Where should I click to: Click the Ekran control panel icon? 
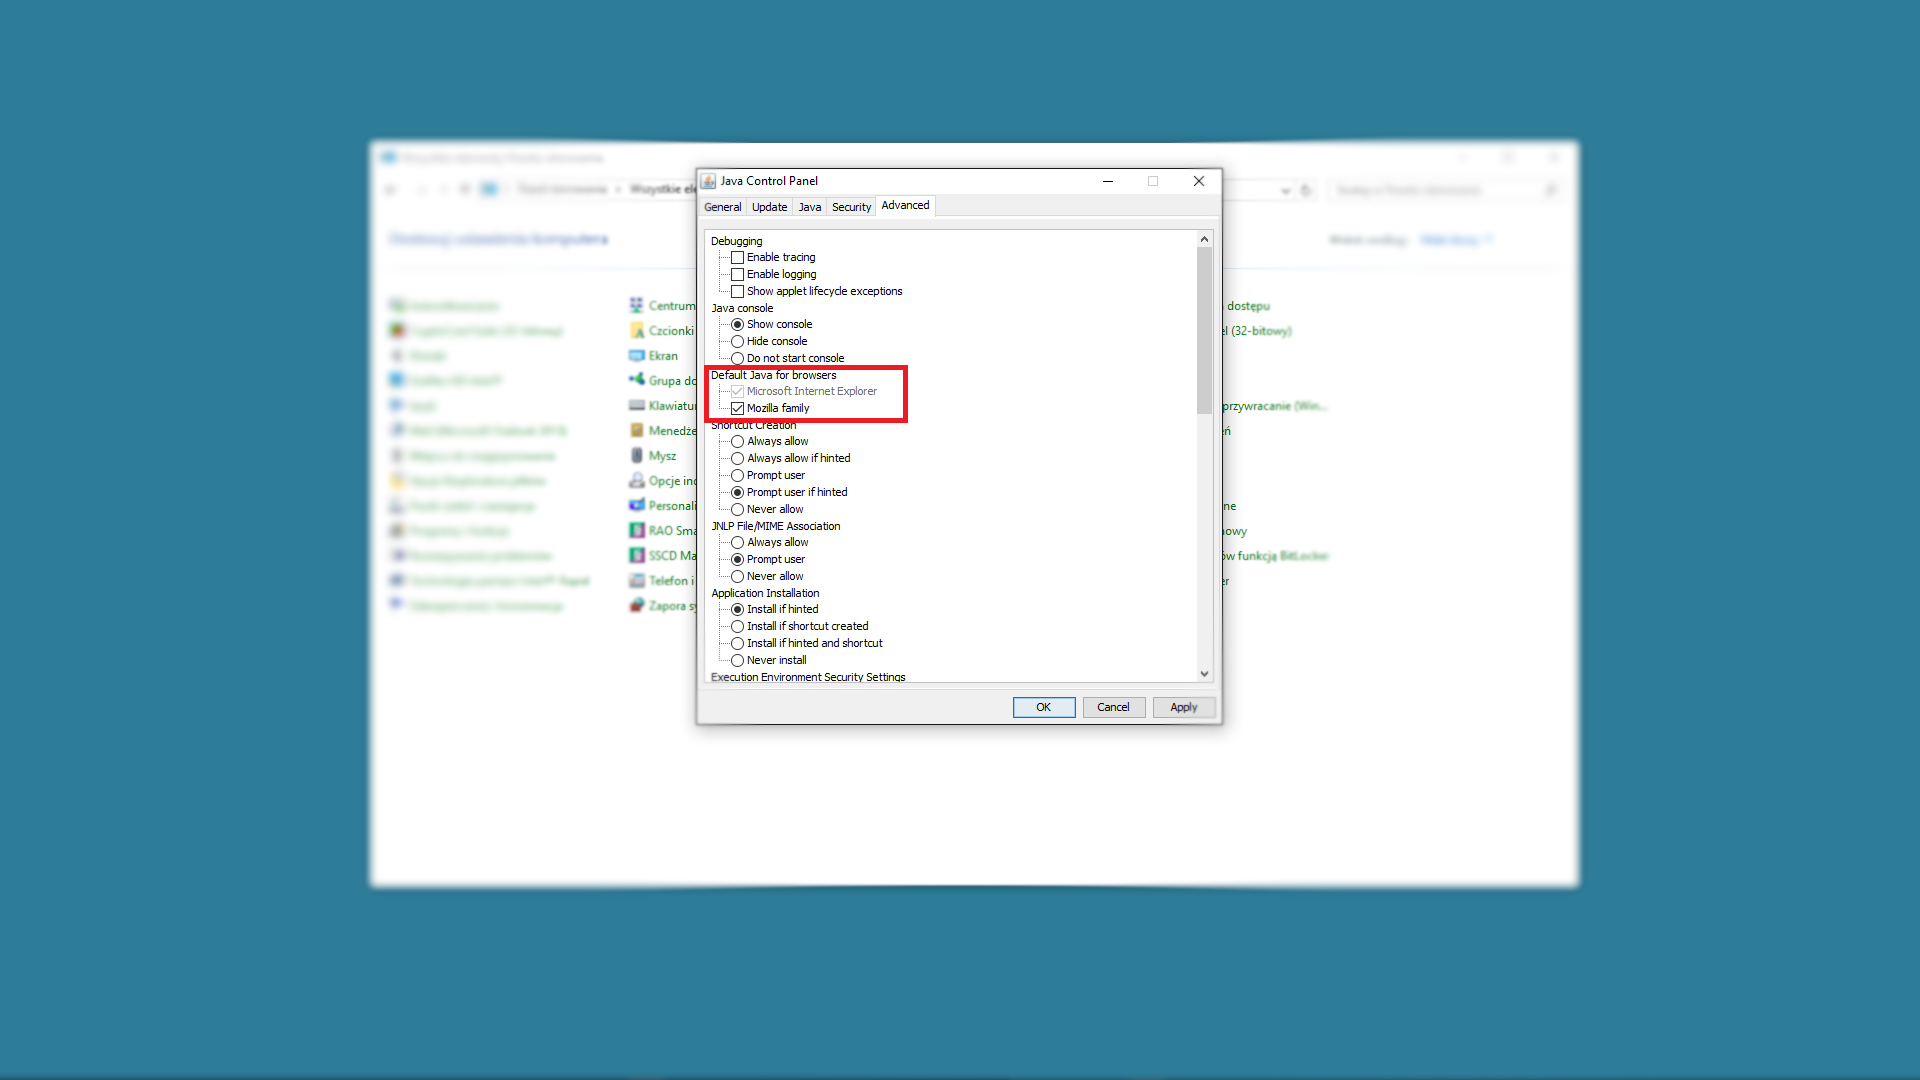(637, 356)
